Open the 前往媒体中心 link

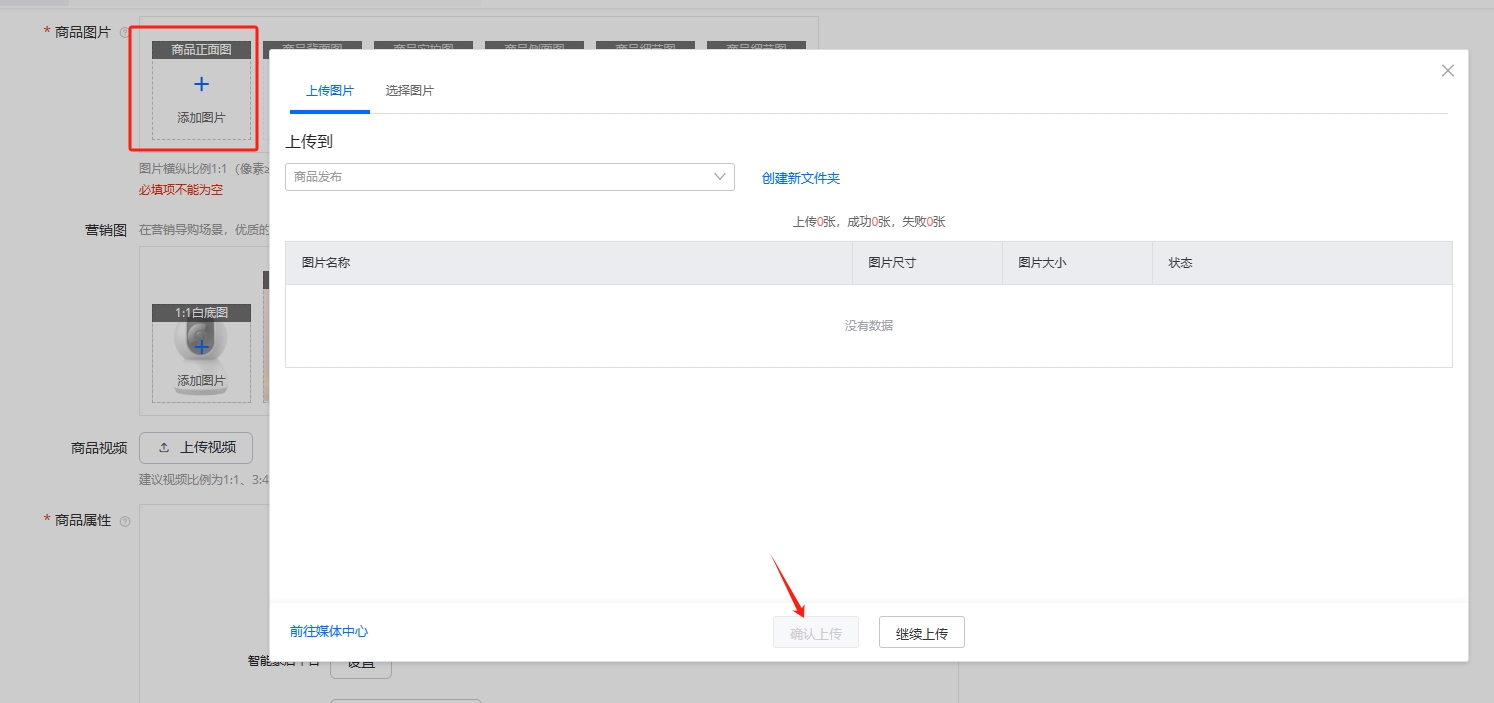(329, 631)
